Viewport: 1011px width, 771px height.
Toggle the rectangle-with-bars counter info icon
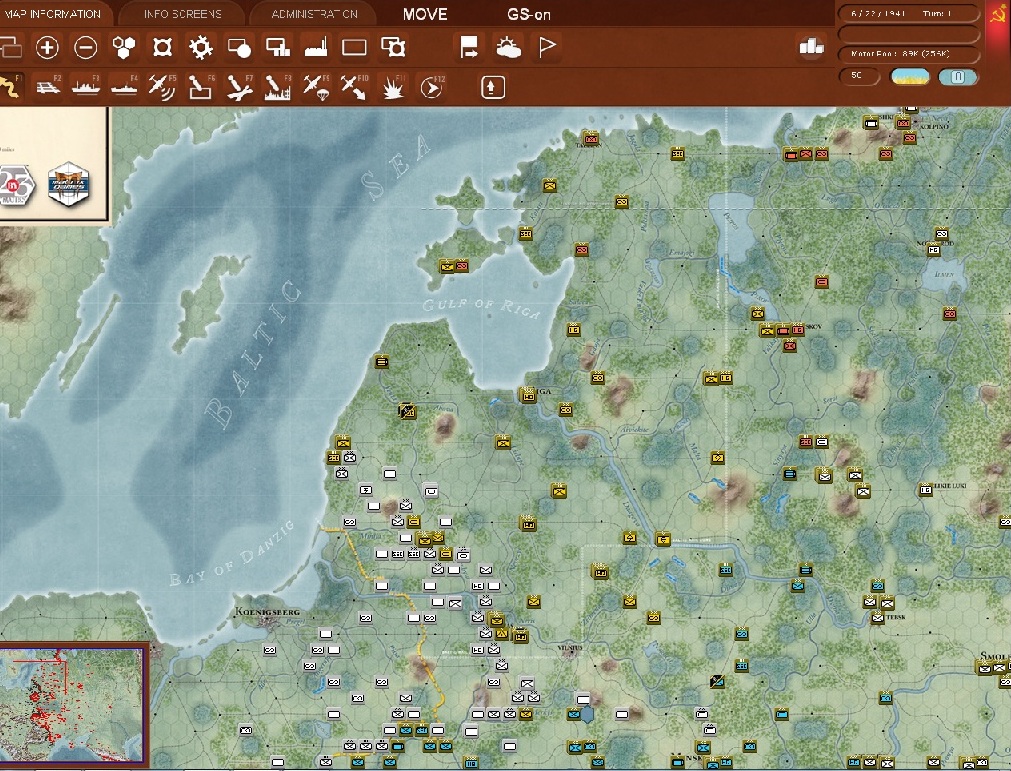[x=278, y=48]
